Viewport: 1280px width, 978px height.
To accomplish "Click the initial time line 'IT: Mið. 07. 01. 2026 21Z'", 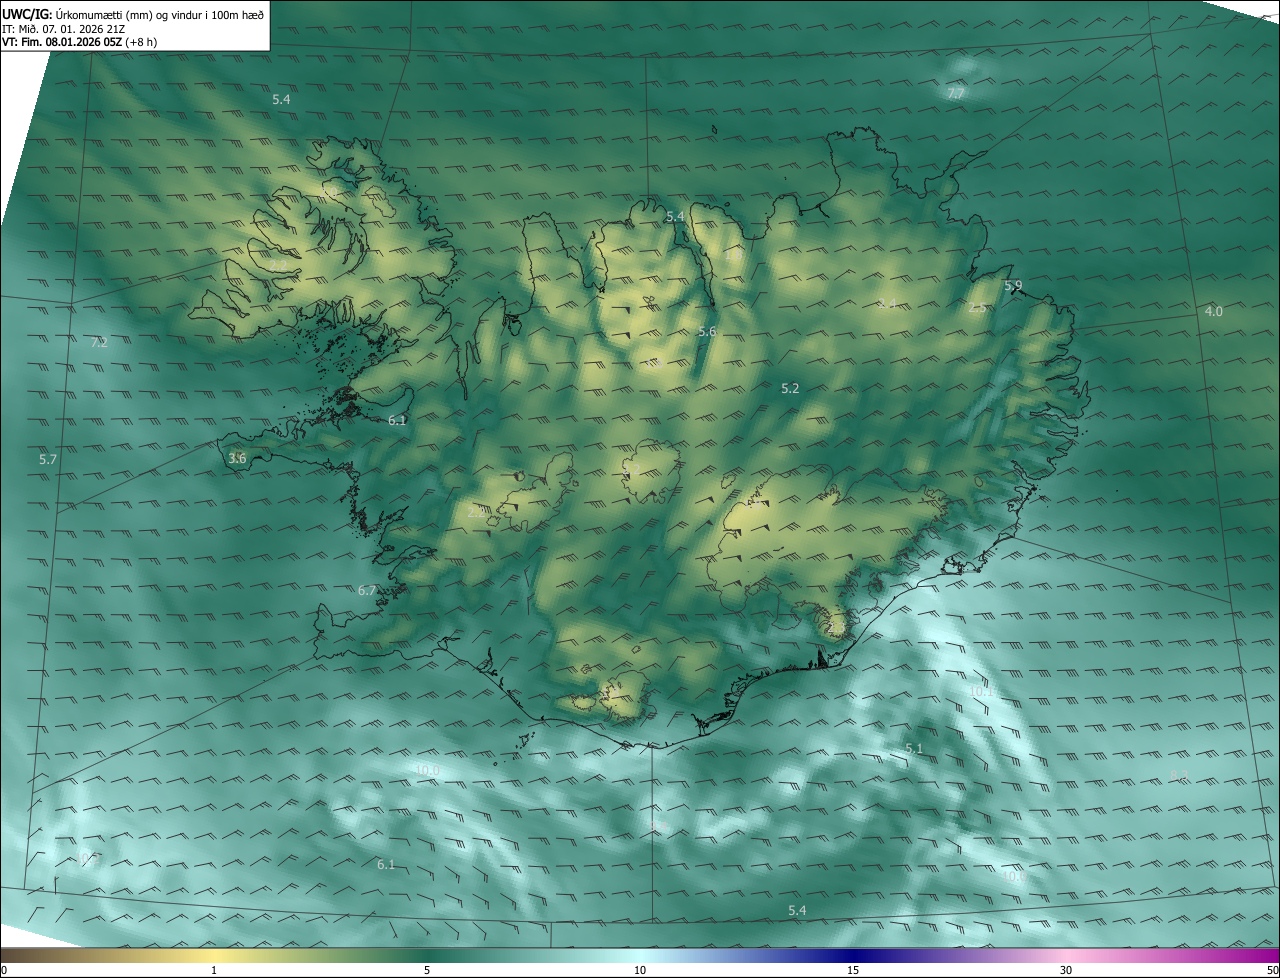I will pyautogui.click(x=64, y=29).
